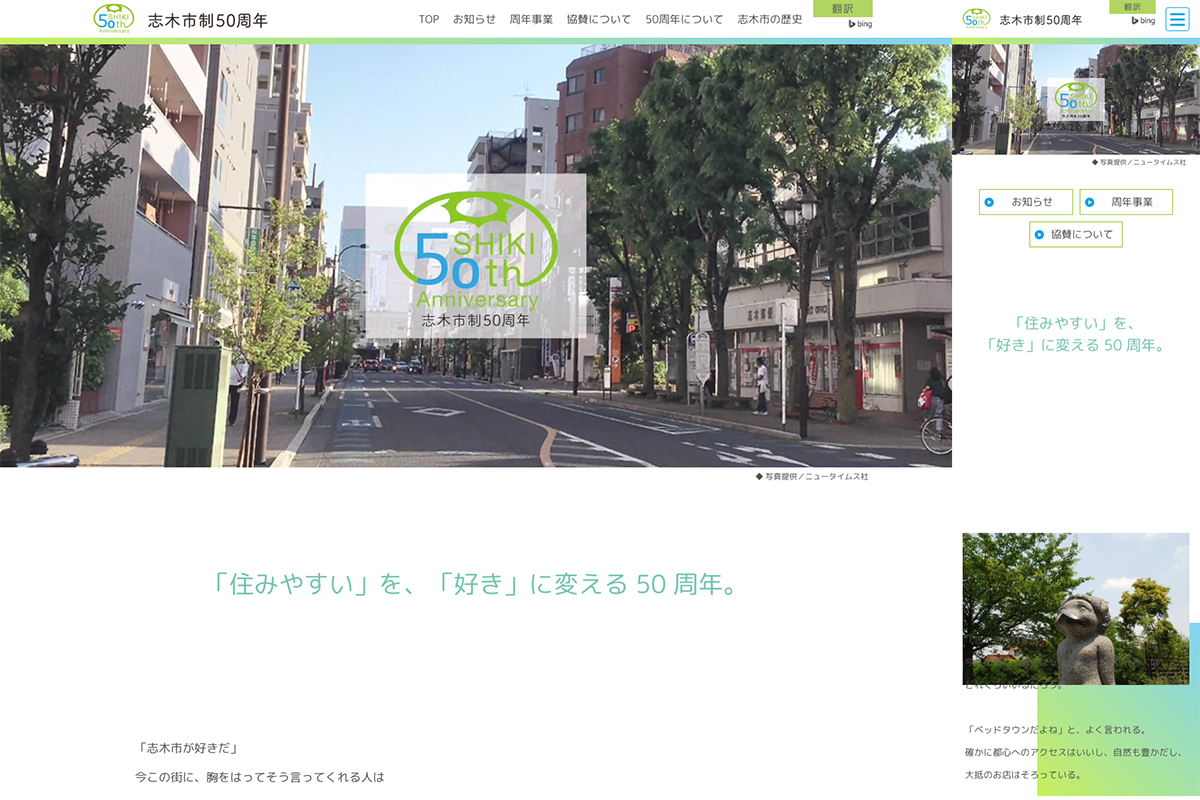The width and height of the screenshot is (1200, 800).
Task: Click the bing logo right of 志木市の歴史
Action: (859, 23)
